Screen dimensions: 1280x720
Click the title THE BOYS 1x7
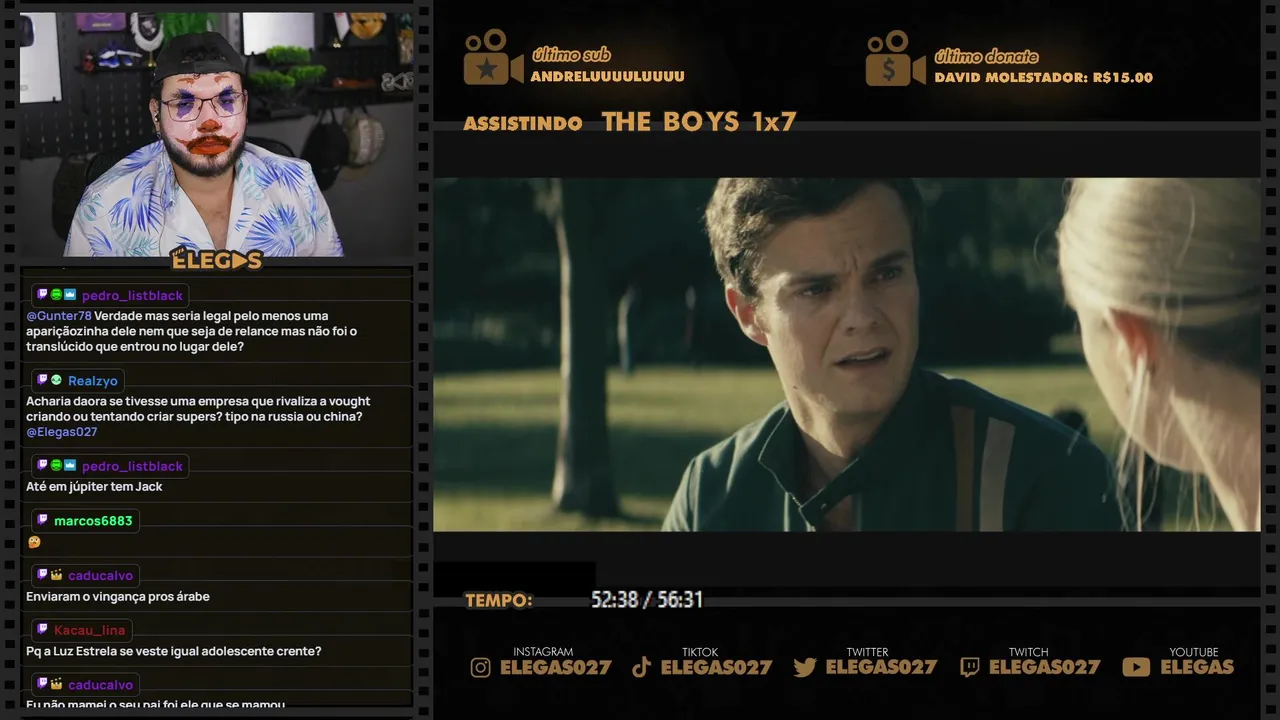[x=699, y=122]
